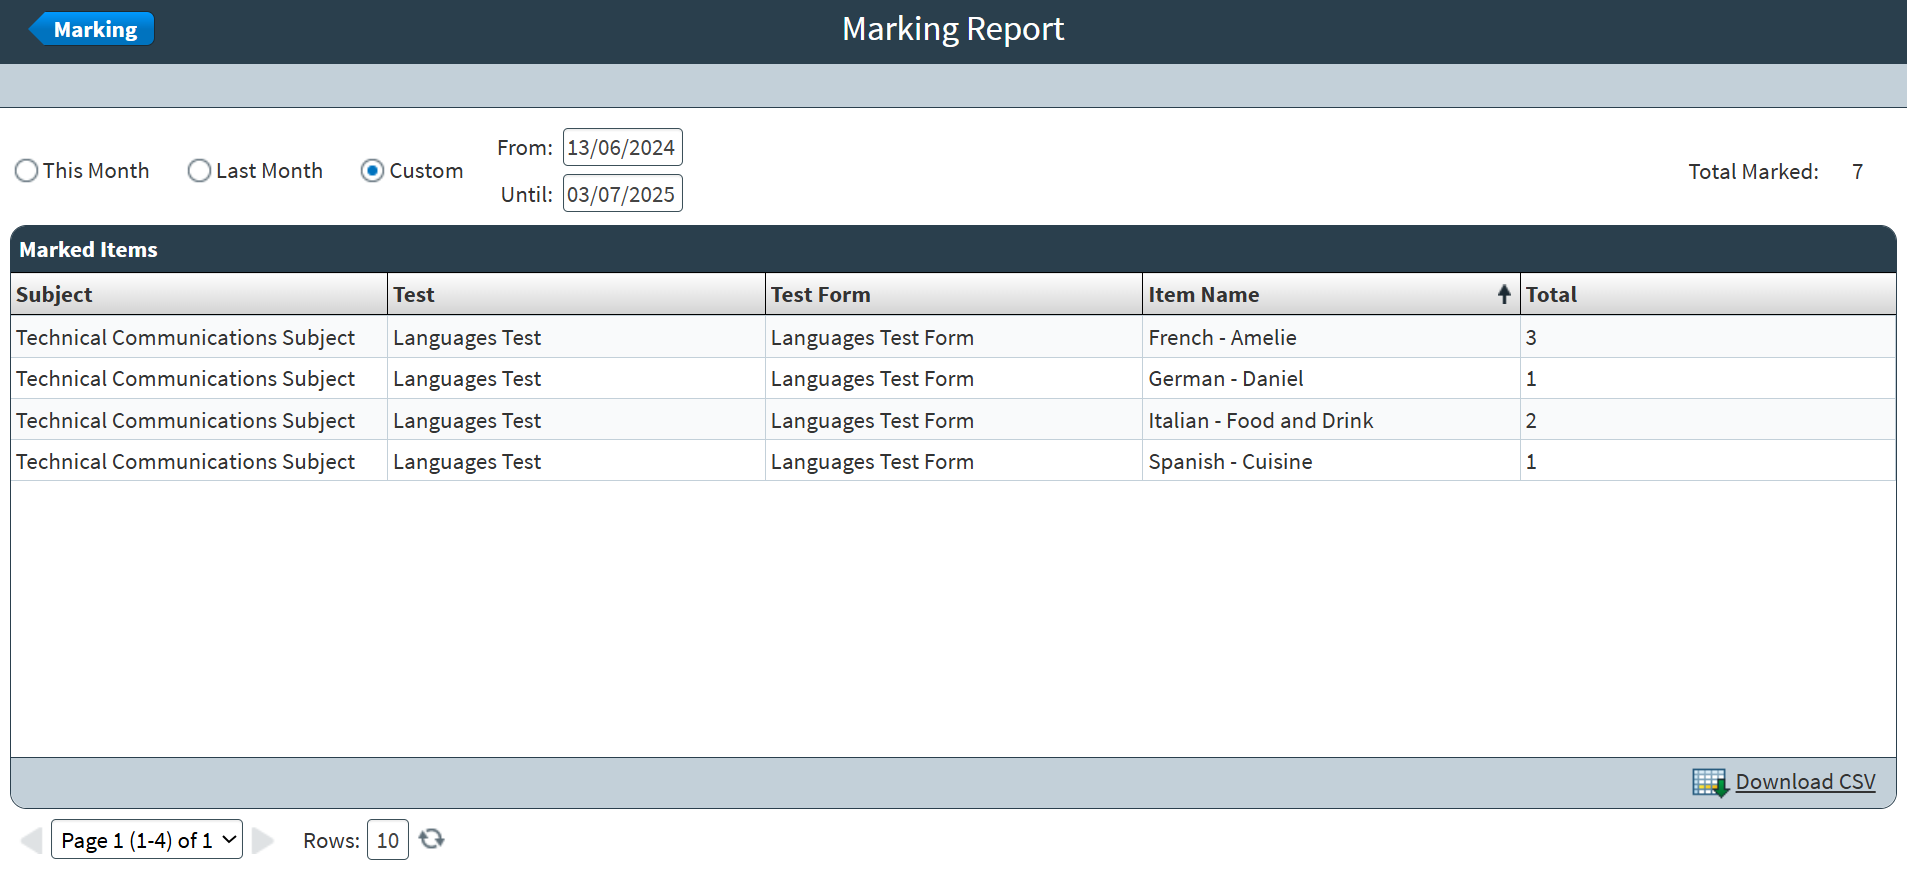This screenshot has height=871, width=1907.
Task: Click the Download CSV link
Action: pos(1805,782)
